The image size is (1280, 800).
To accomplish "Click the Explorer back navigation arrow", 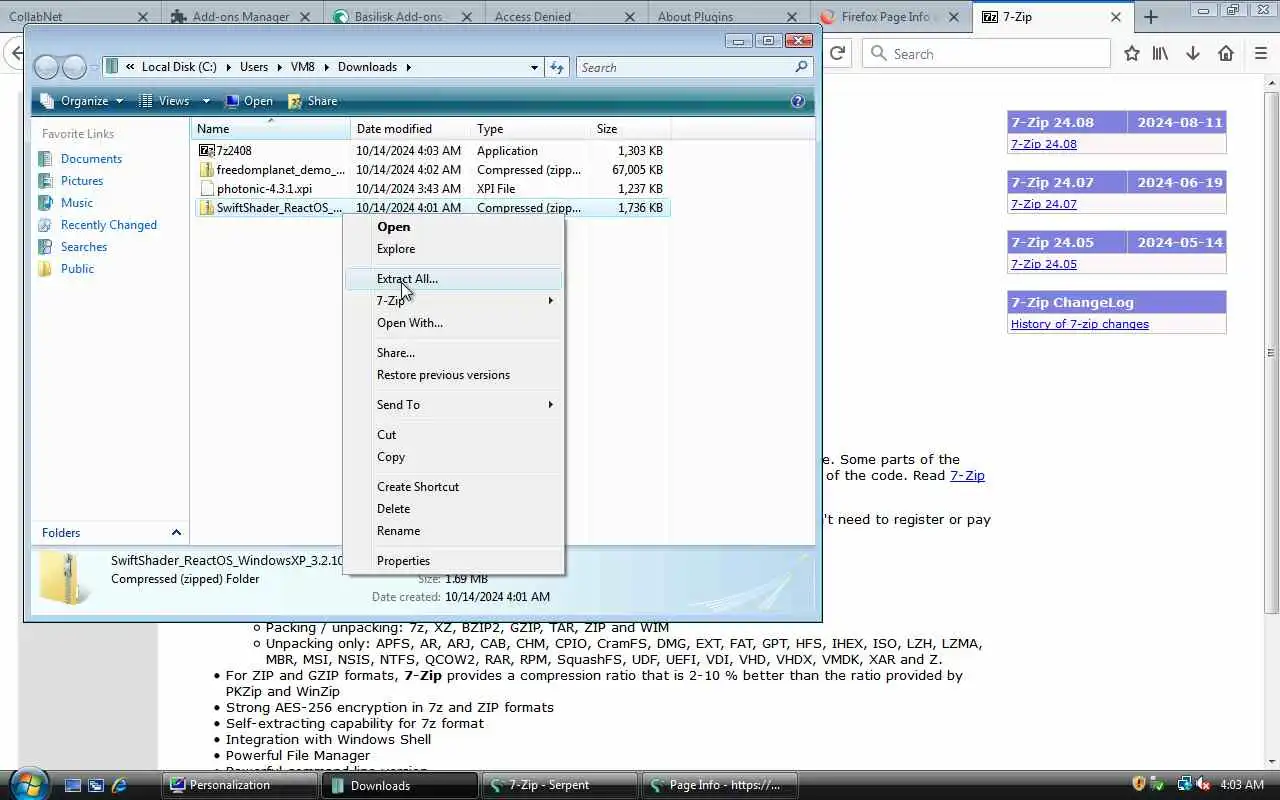I will click(46, 67).
